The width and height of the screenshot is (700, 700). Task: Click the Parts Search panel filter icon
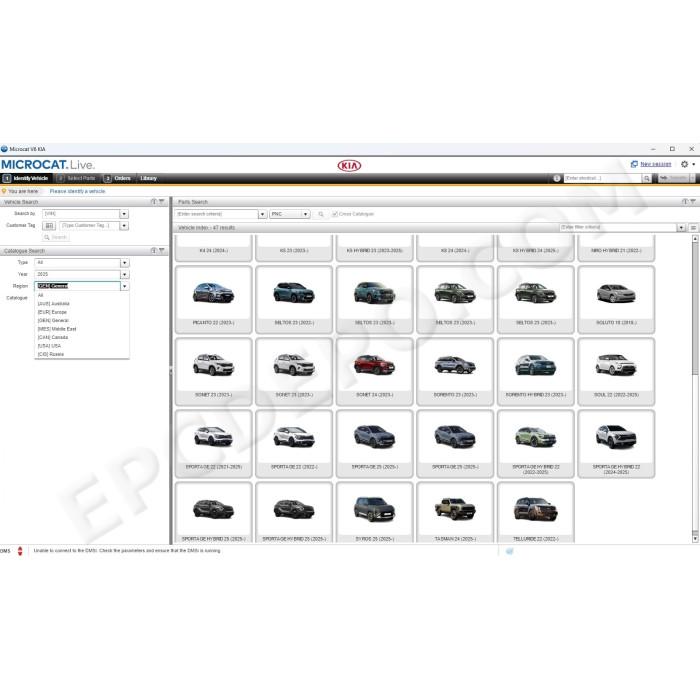693,202
